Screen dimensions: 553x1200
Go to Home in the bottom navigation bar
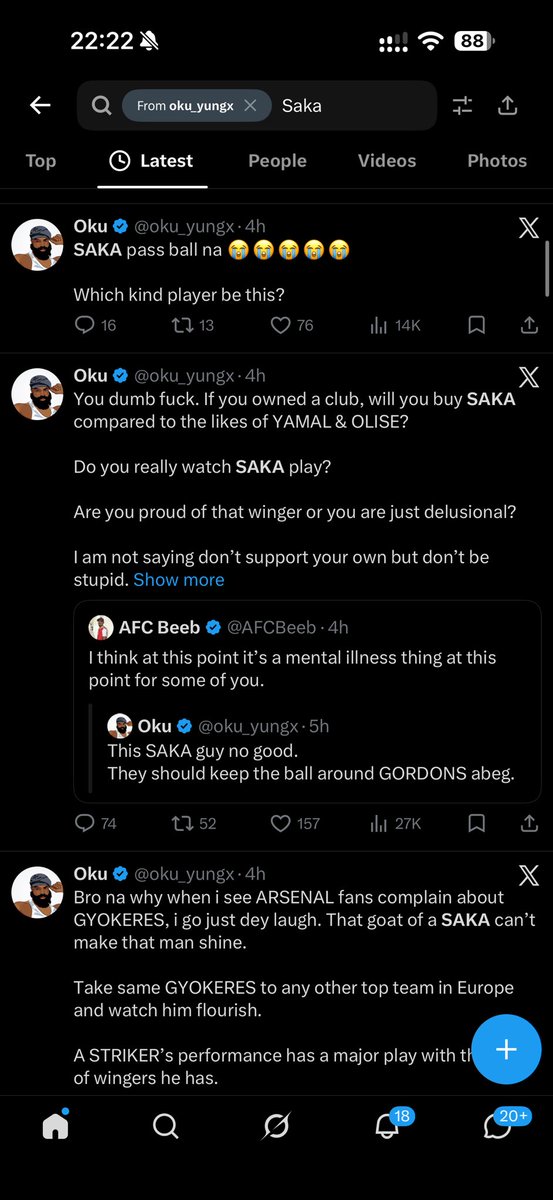click(55, 1126)
